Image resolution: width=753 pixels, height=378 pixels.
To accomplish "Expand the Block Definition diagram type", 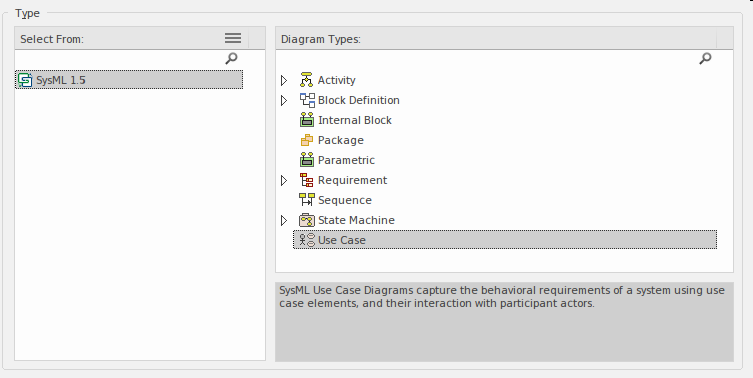I will tap(284, 100).
